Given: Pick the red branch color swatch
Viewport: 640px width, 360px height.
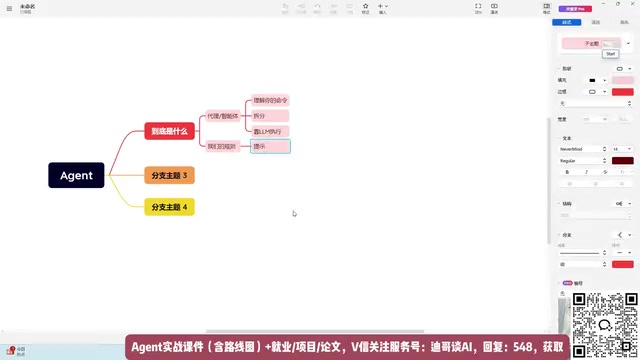Looking at the screenshot, I should (x=622, y=264).
